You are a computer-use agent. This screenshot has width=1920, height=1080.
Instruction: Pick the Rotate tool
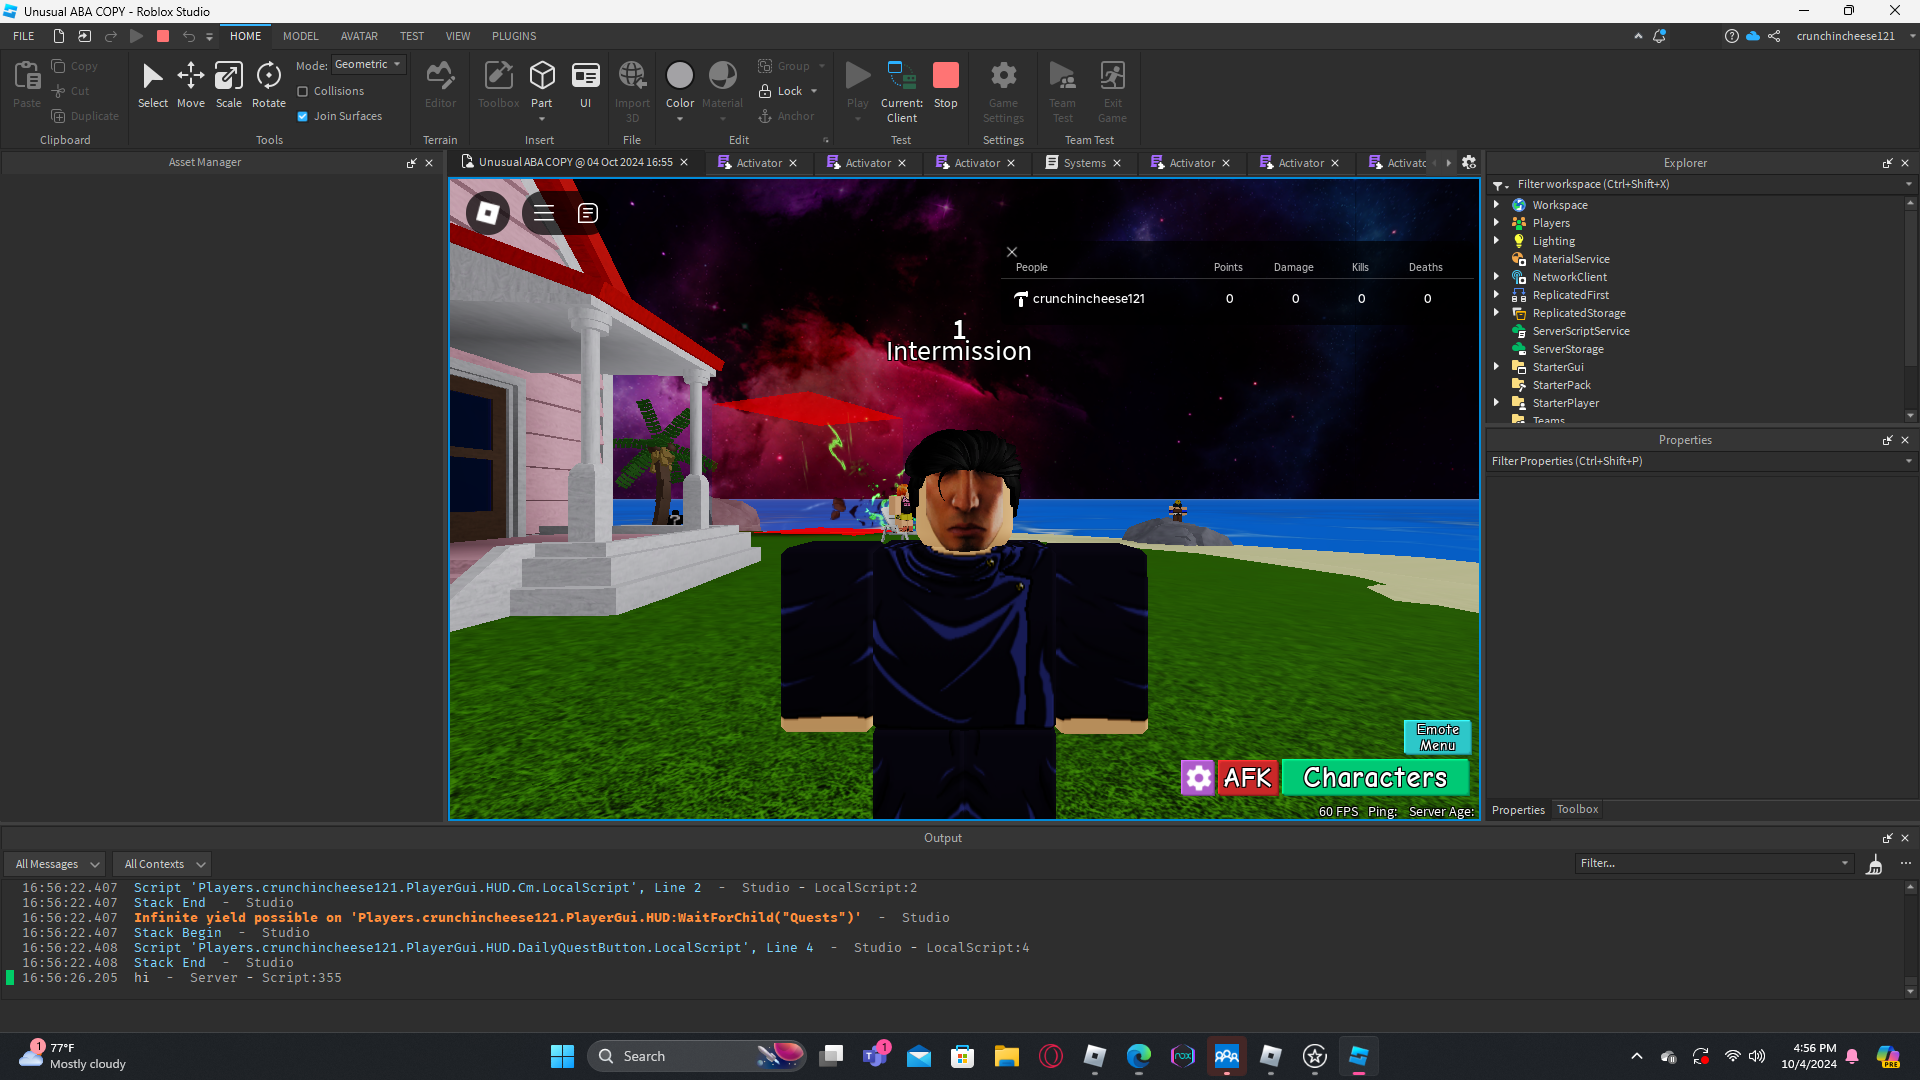(268, 85)
